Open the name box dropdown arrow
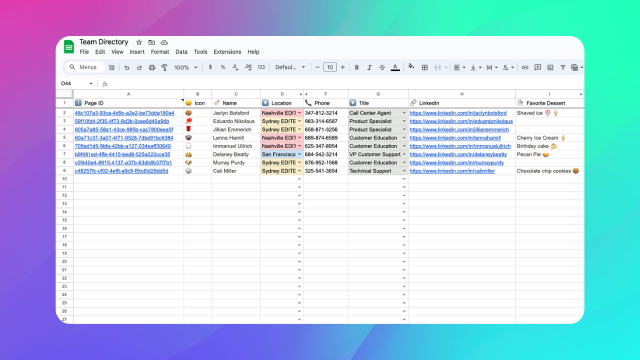 [91, 84]
